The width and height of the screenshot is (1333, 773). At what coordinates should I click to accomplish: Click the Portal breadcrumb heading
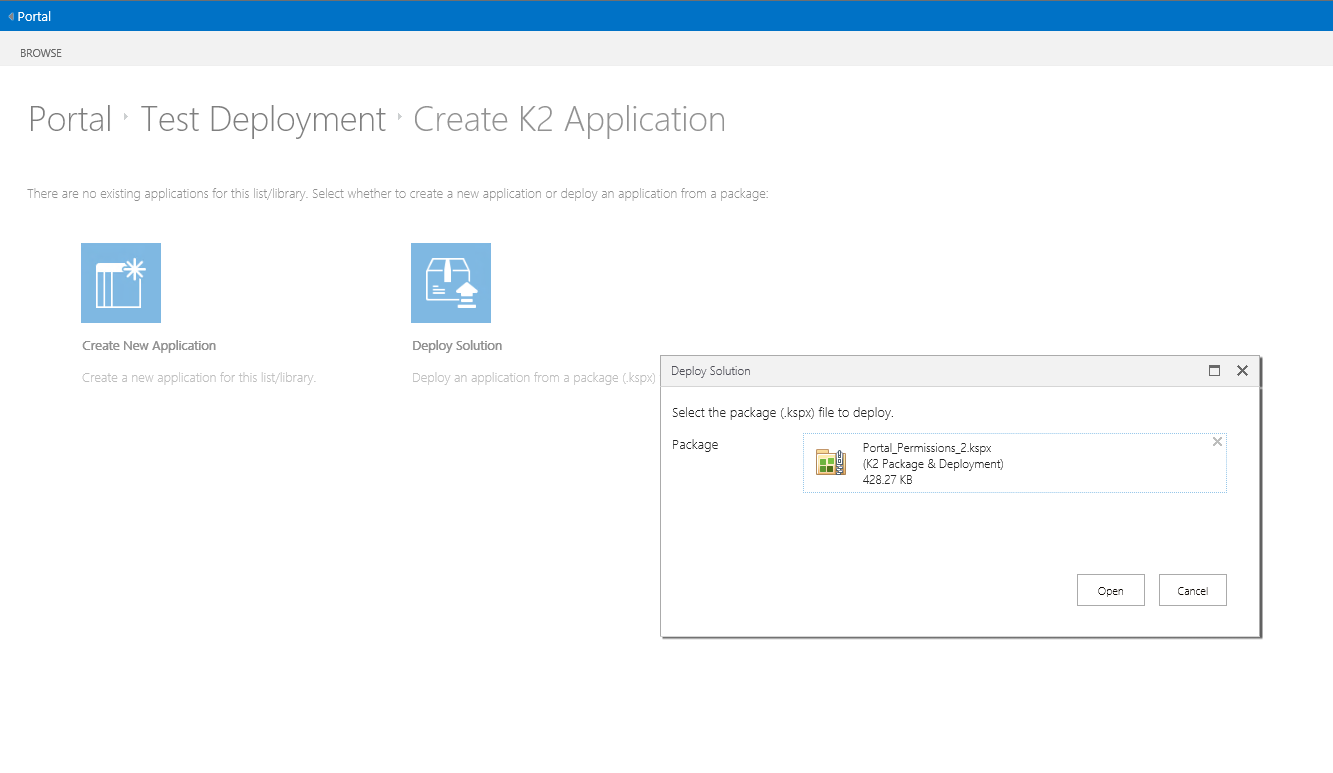click(x=70, y=119)
